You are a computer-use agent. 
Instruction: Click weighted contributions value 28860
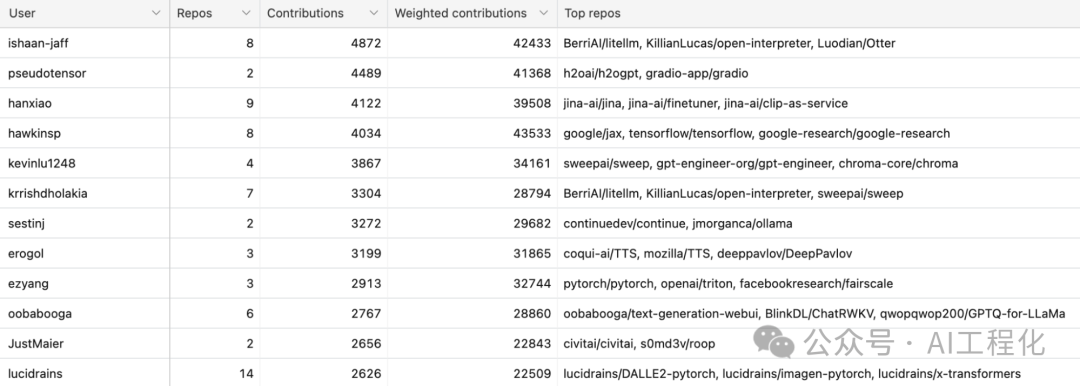(x=532, y=313)
